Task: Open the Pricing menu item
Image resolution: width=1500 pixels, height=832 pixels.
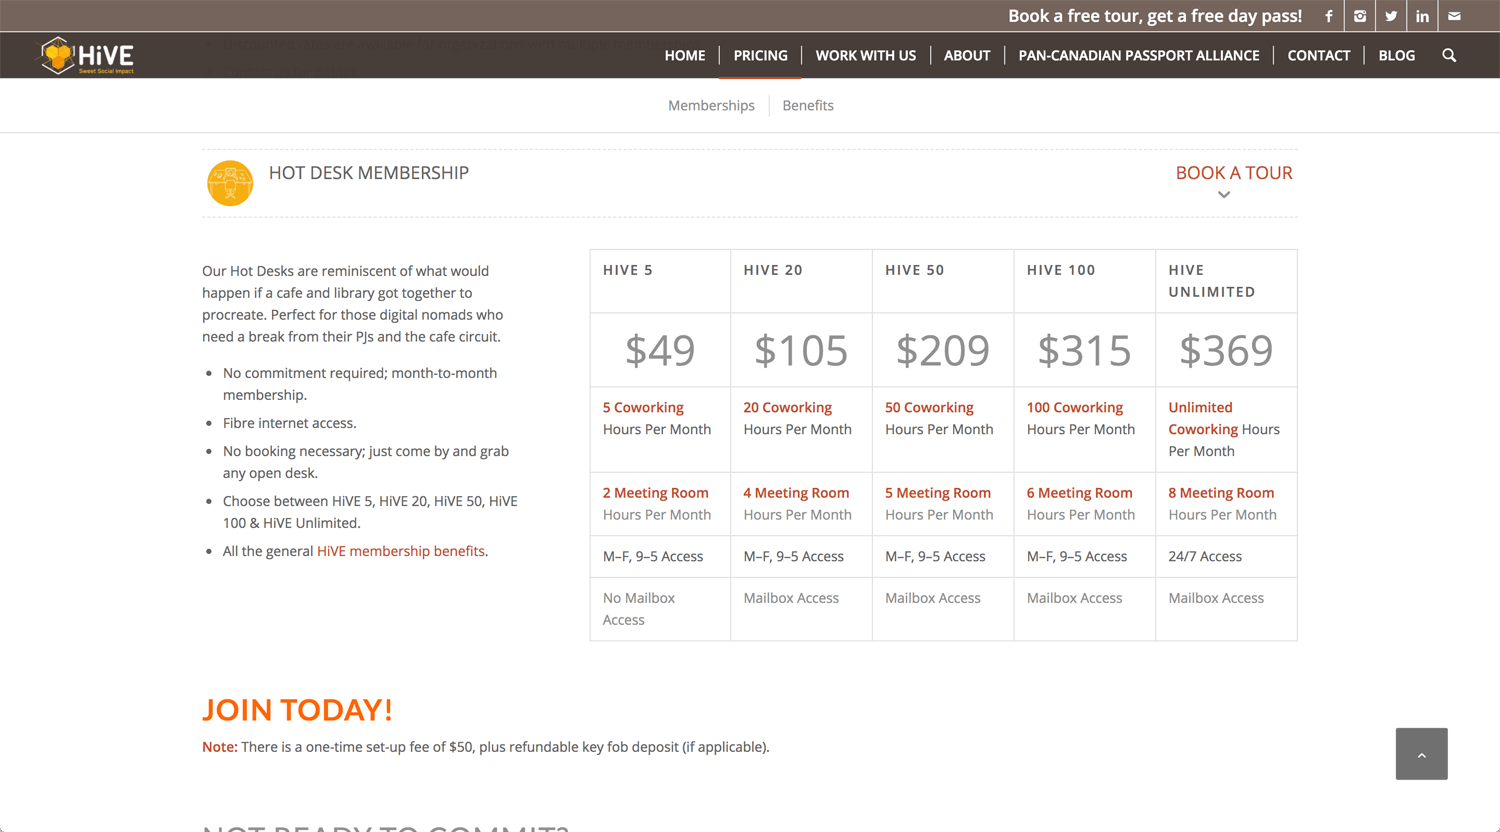Action: [761, 55]
